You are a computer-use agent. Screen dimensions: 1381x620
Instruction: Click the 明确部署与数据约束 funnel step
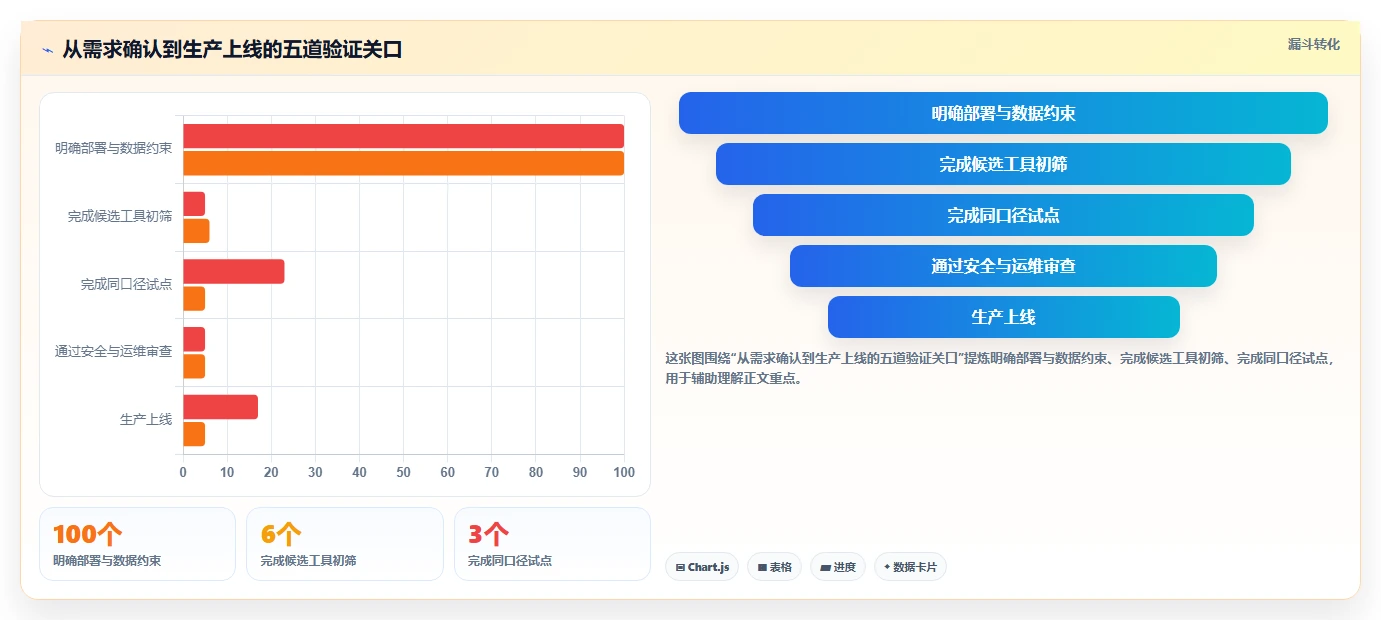tap(1003, 113)
